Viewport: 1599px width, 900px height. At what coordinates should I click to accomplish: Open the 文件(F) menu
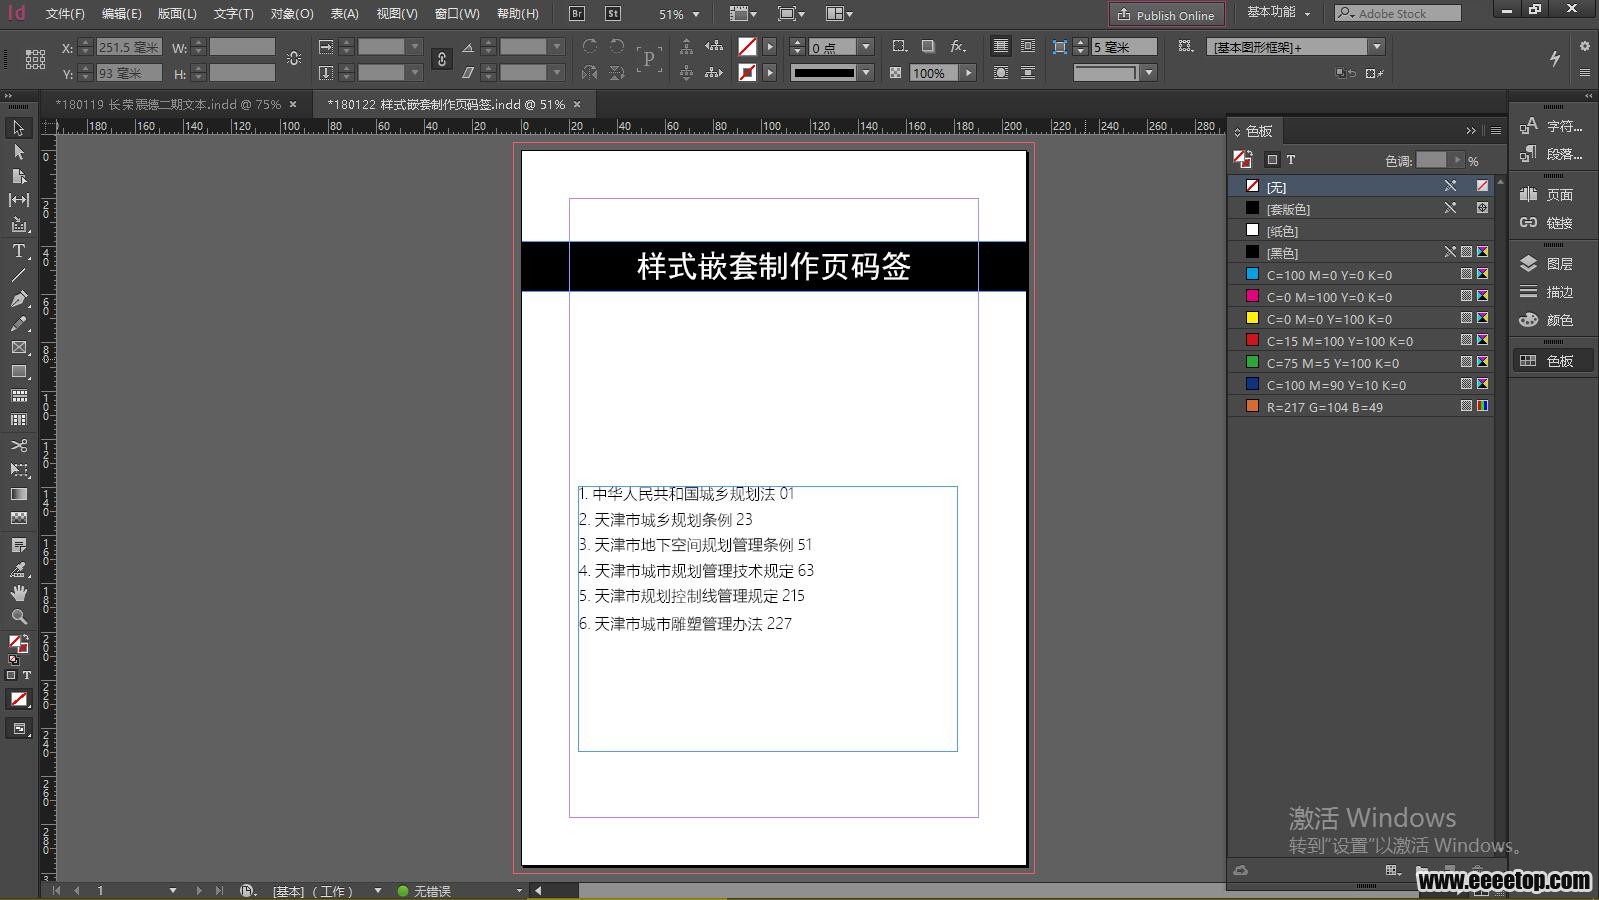(65, 14)
